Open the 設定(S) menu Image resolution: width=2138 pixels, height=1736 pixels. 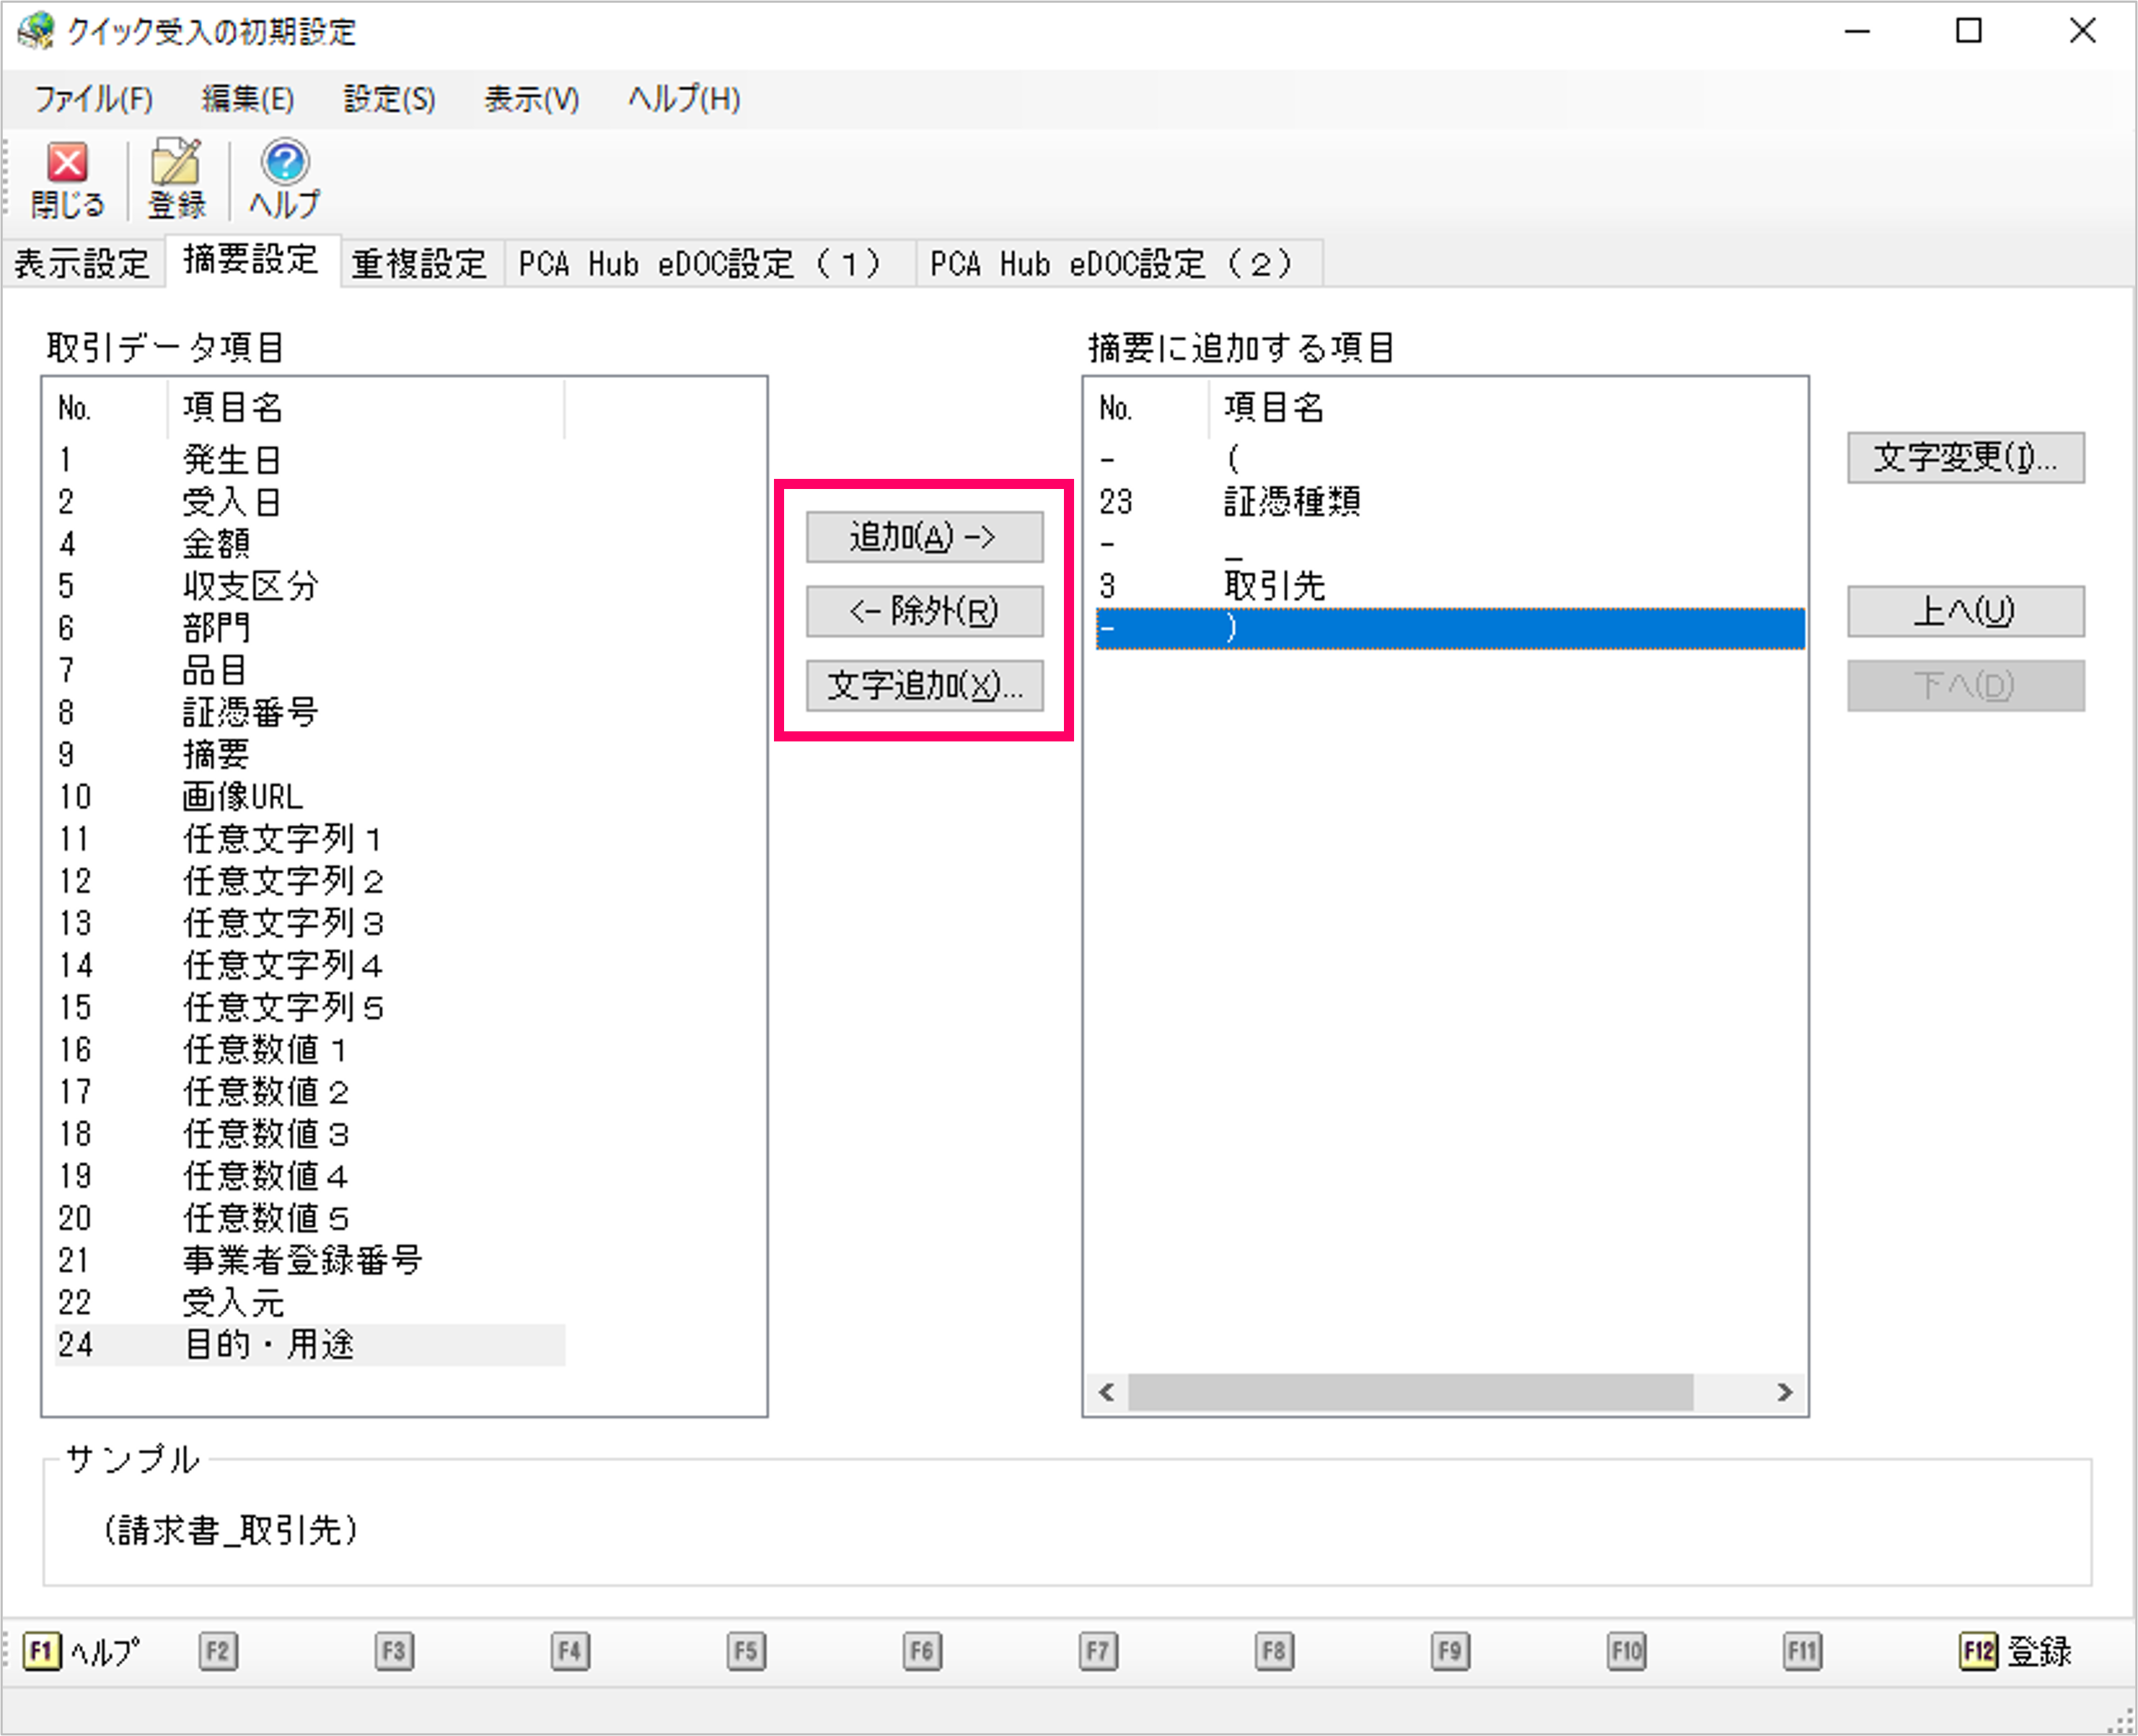click(389, 99)
